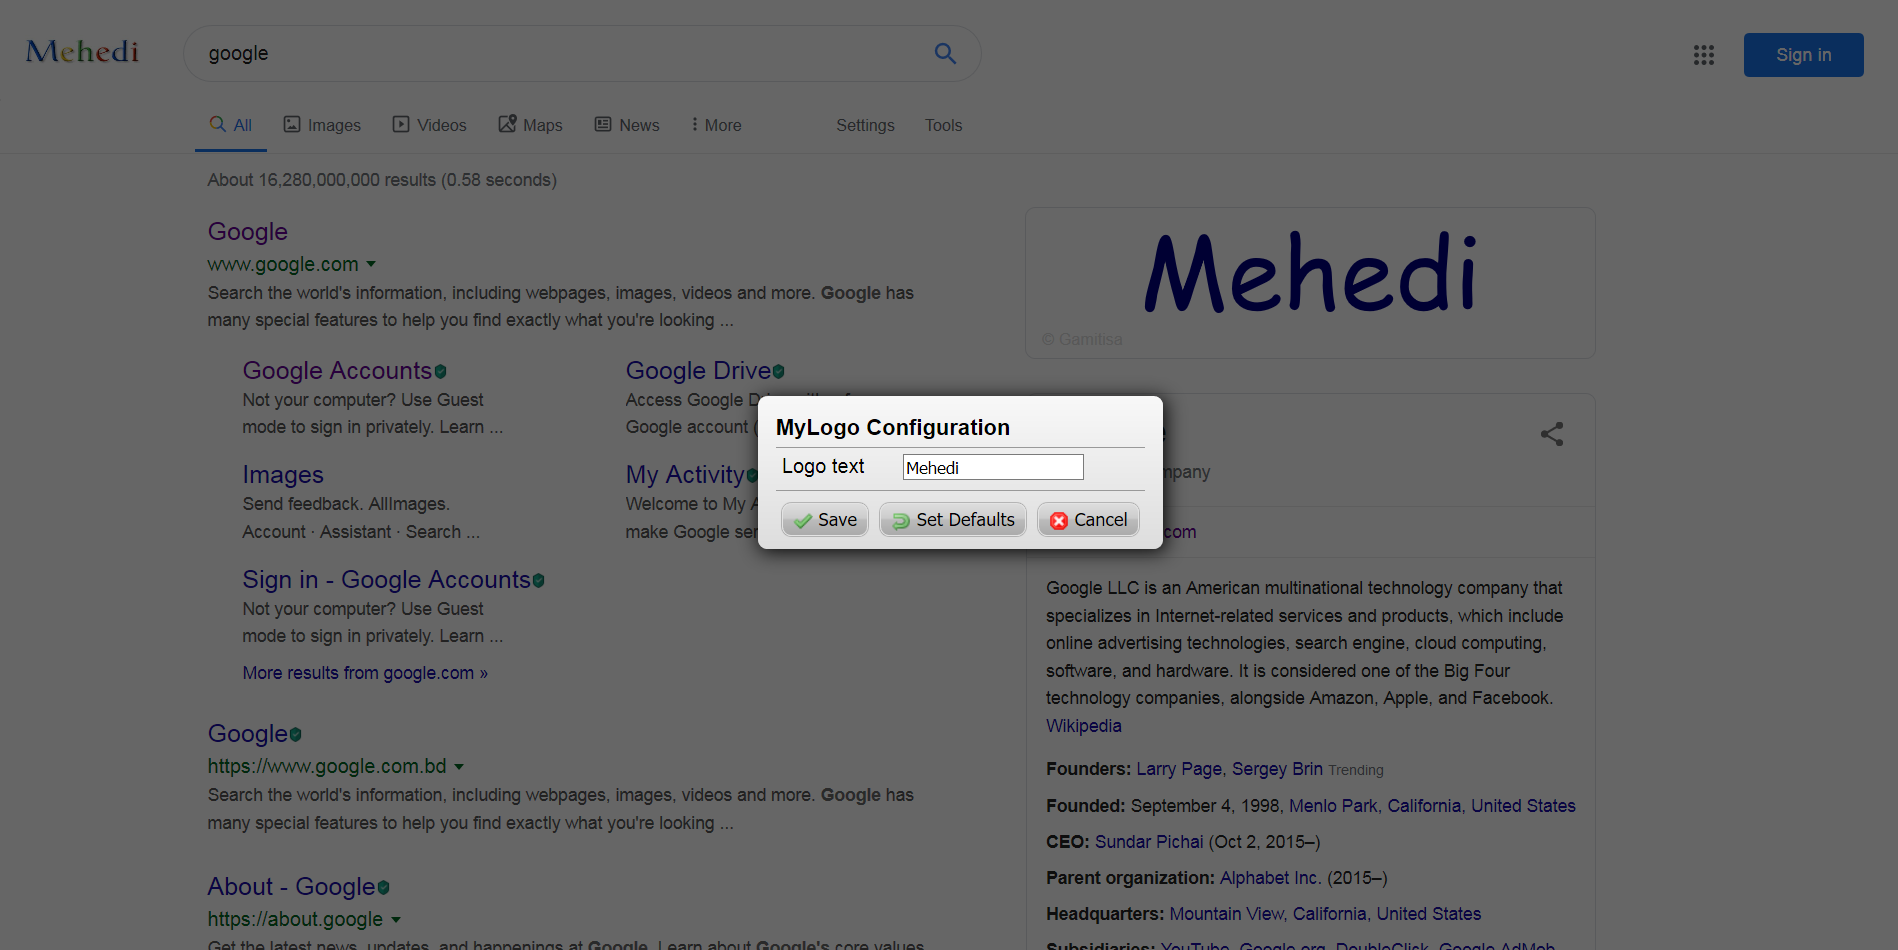The width and height of the screenshot is (1898, 950).
Task: Open the Google result above www.google.com
Action: tap(247, 232)
